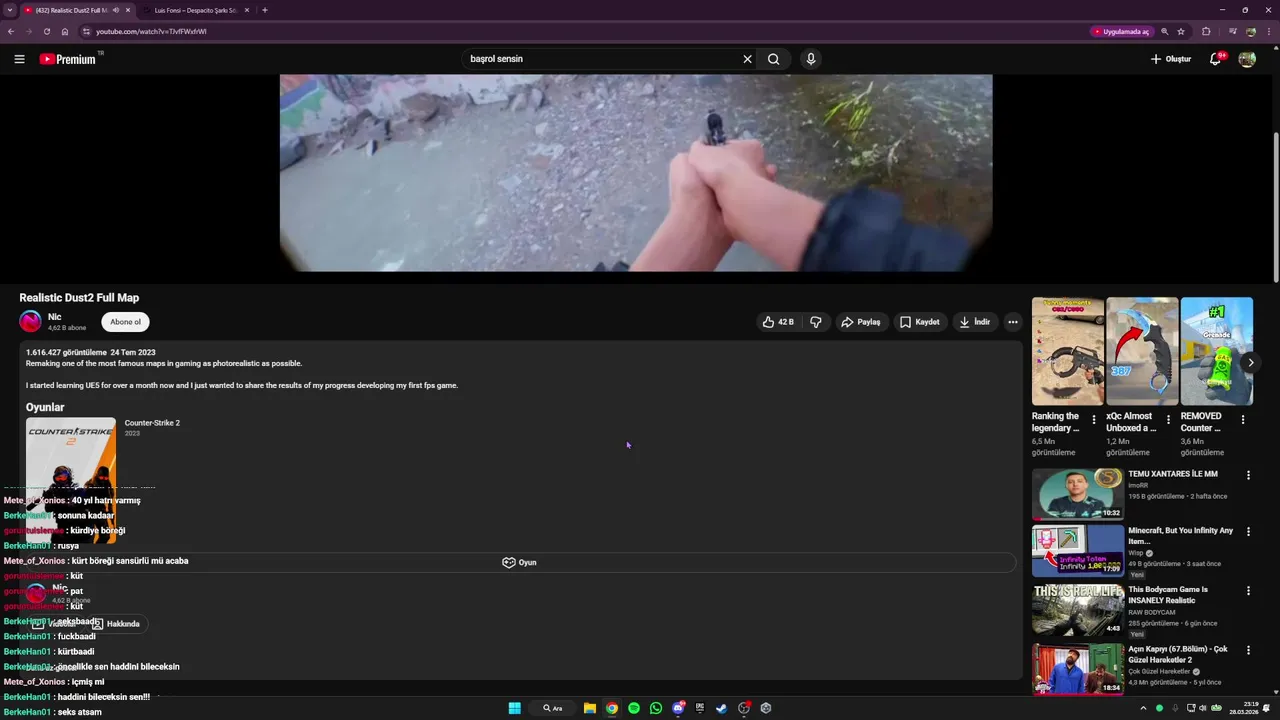The width and height of the screenshot is (1280, 720).
Task: Open account avatar menu
Action: (x=1247, y=59)
